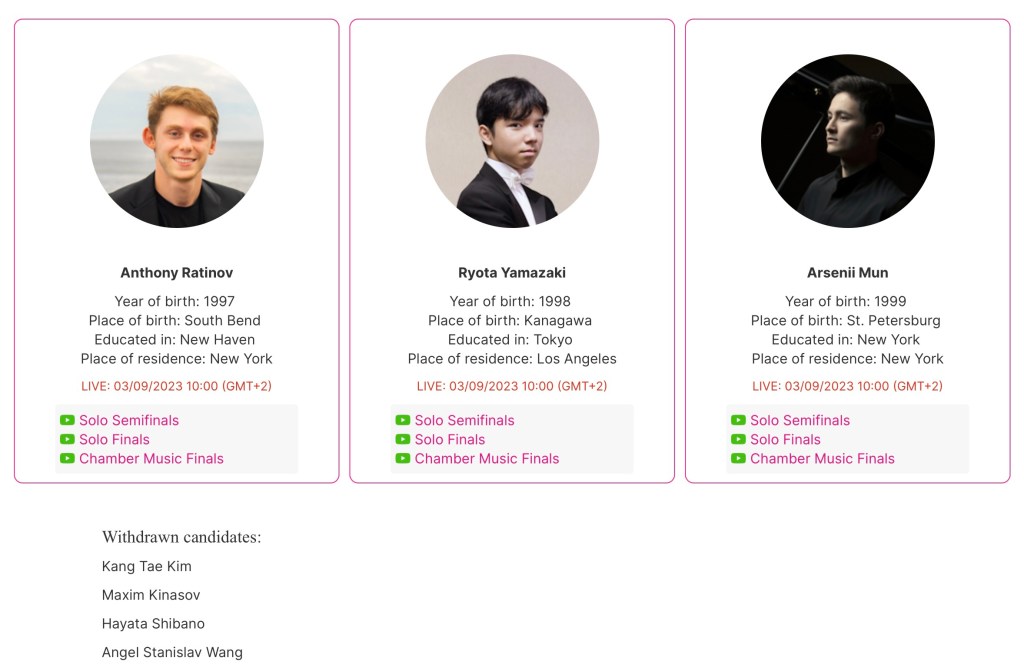Watch Ryota Yamazaki's Solo Finals video

450,440
